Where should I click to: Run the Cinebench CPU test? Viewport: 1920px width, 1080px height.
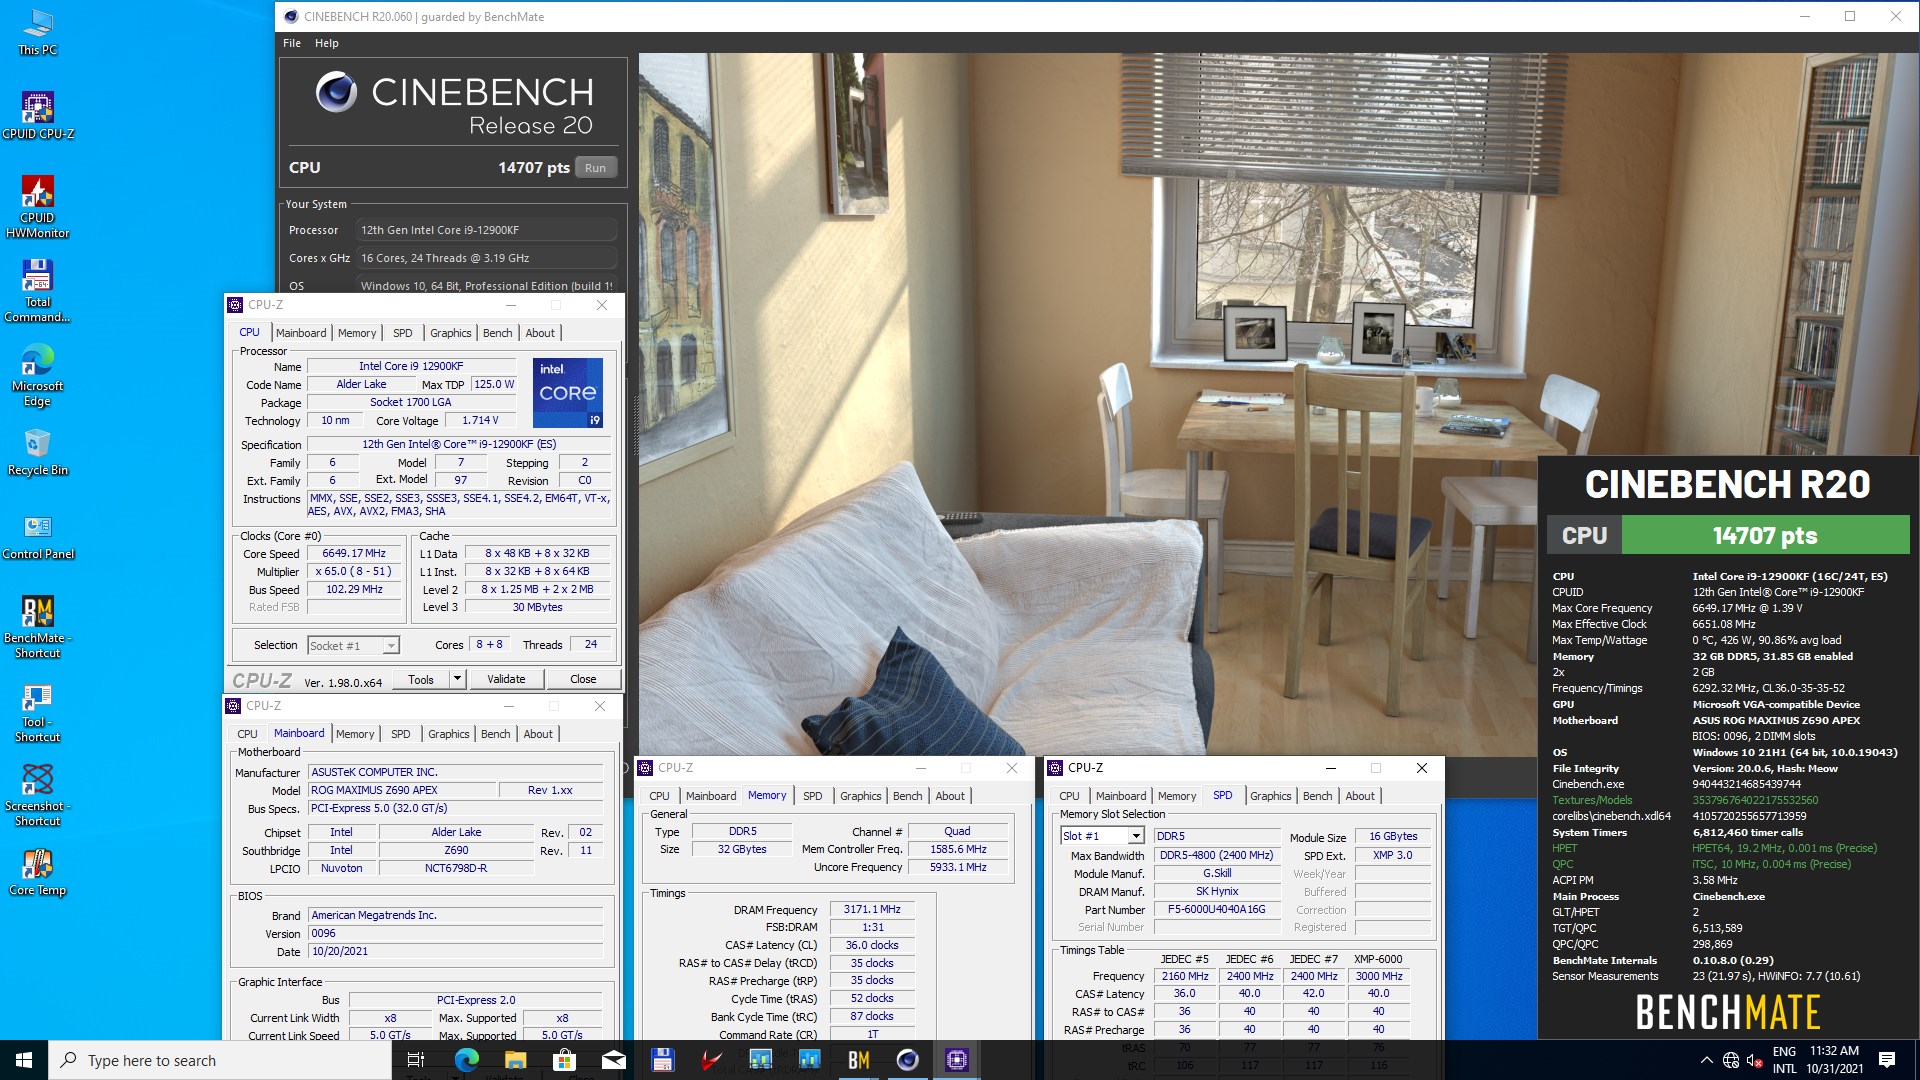pos(595,168)
